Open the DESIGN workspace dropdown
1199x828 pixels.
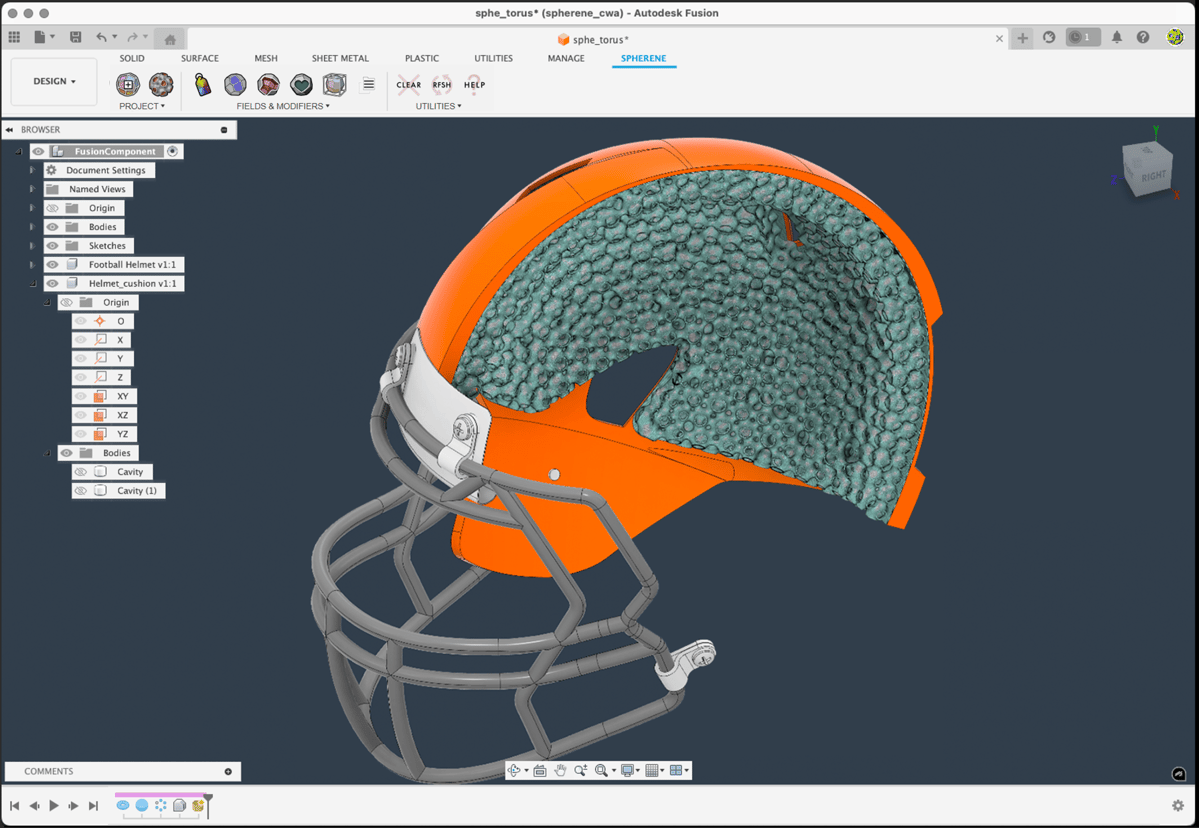[x=53, y=81]
